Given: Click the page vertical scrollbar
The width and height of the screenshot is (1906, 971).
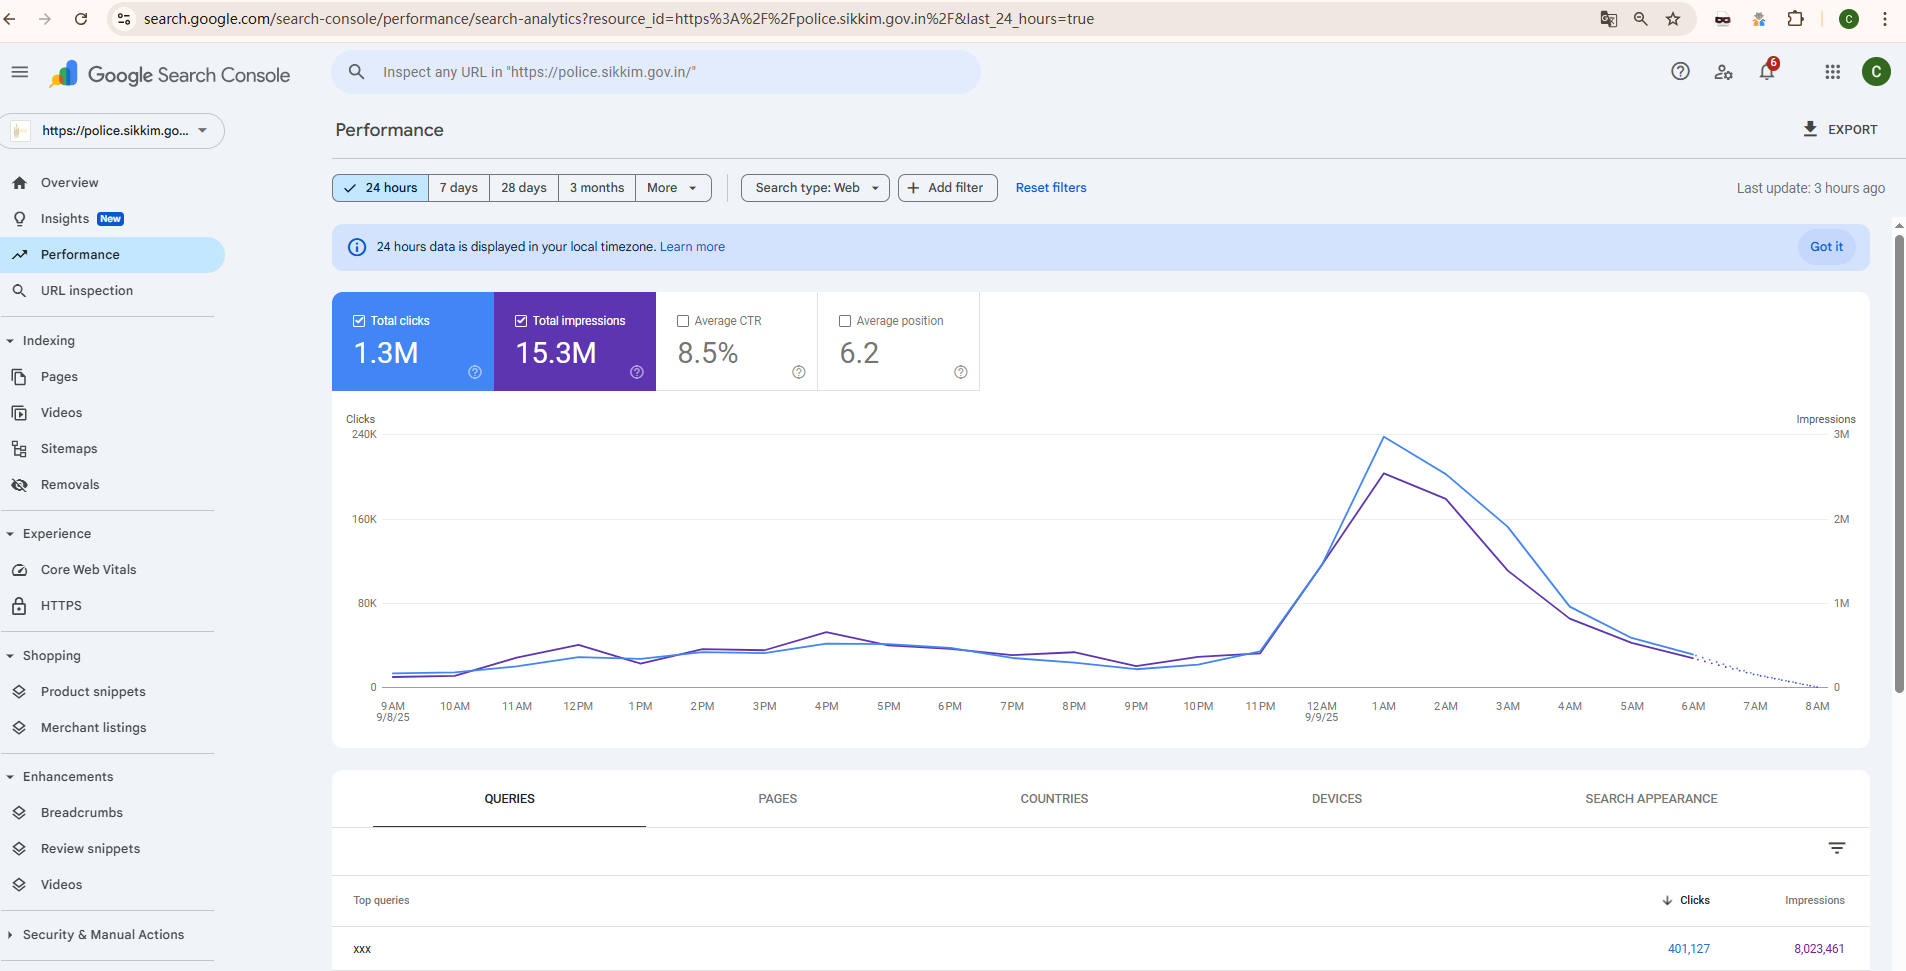Looking at the screenshot, I should pos(1898,460).
